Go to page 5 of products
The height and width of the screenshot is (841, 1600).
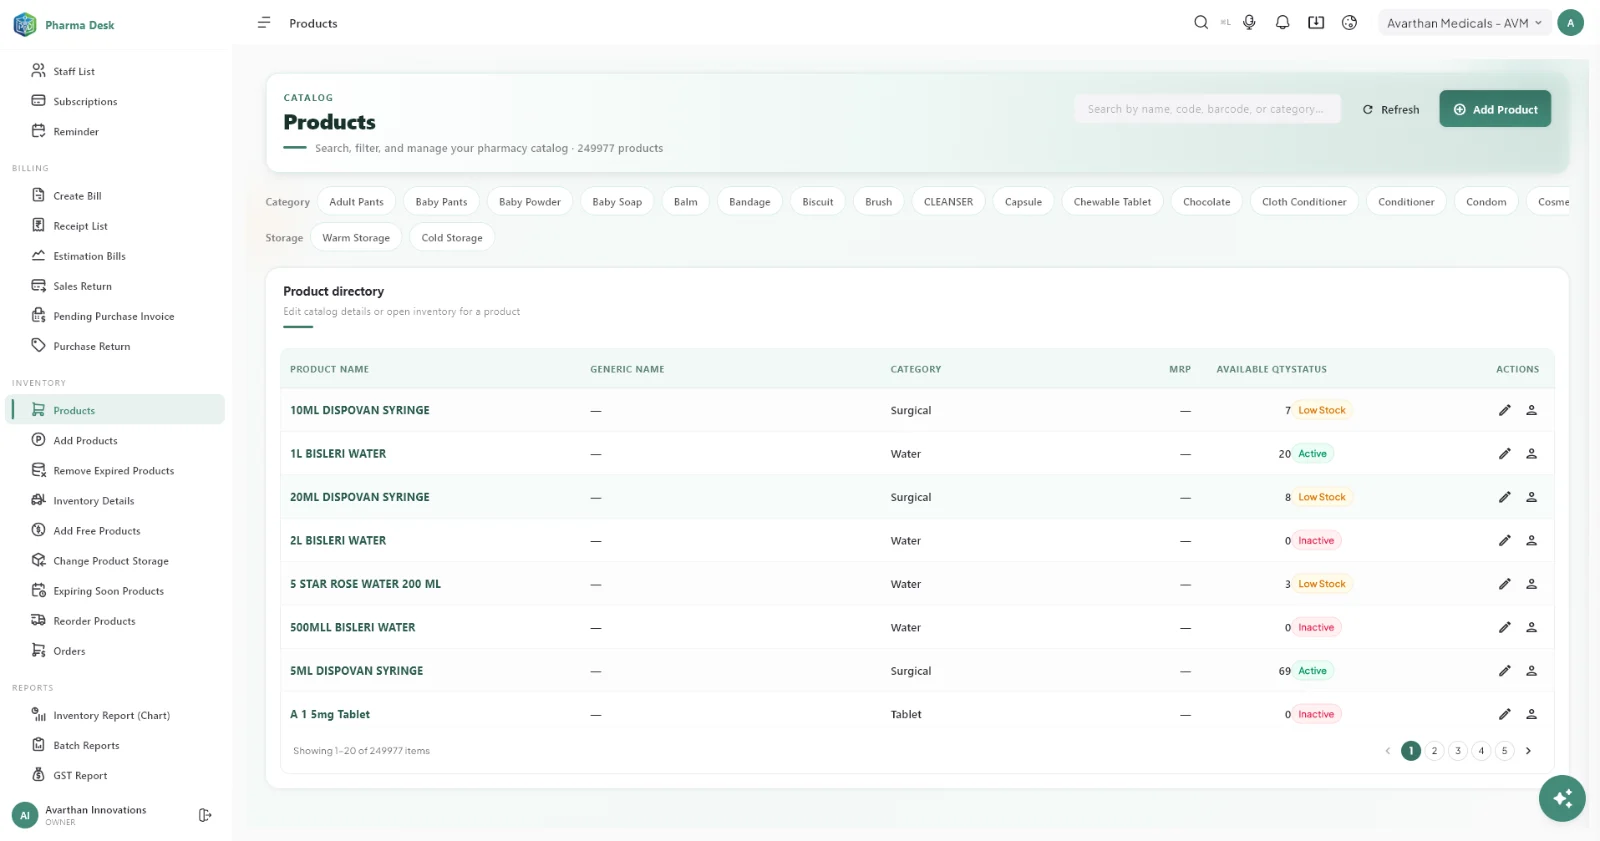[x=1504, y=751]
